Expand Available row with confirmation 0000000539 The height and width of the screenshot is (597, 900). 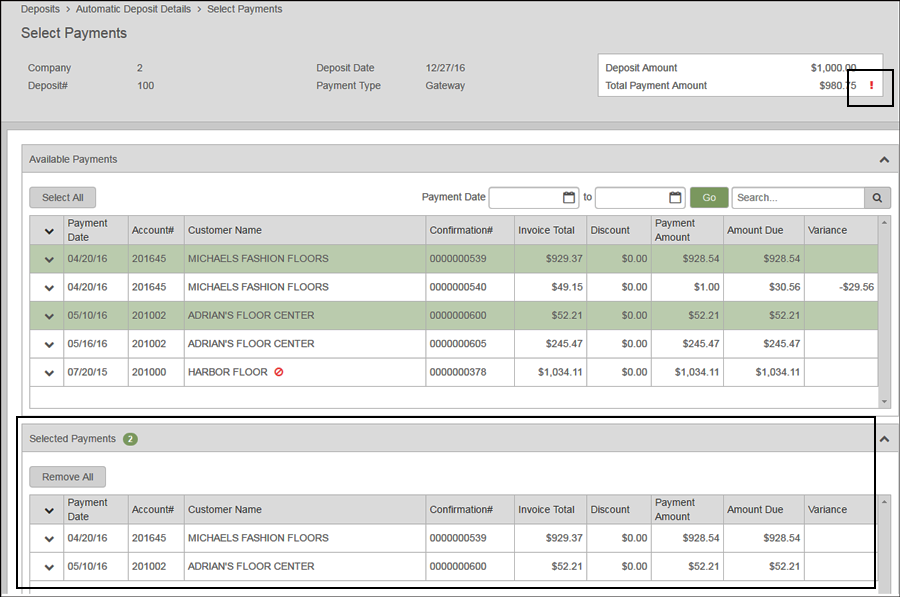point(49,259)
